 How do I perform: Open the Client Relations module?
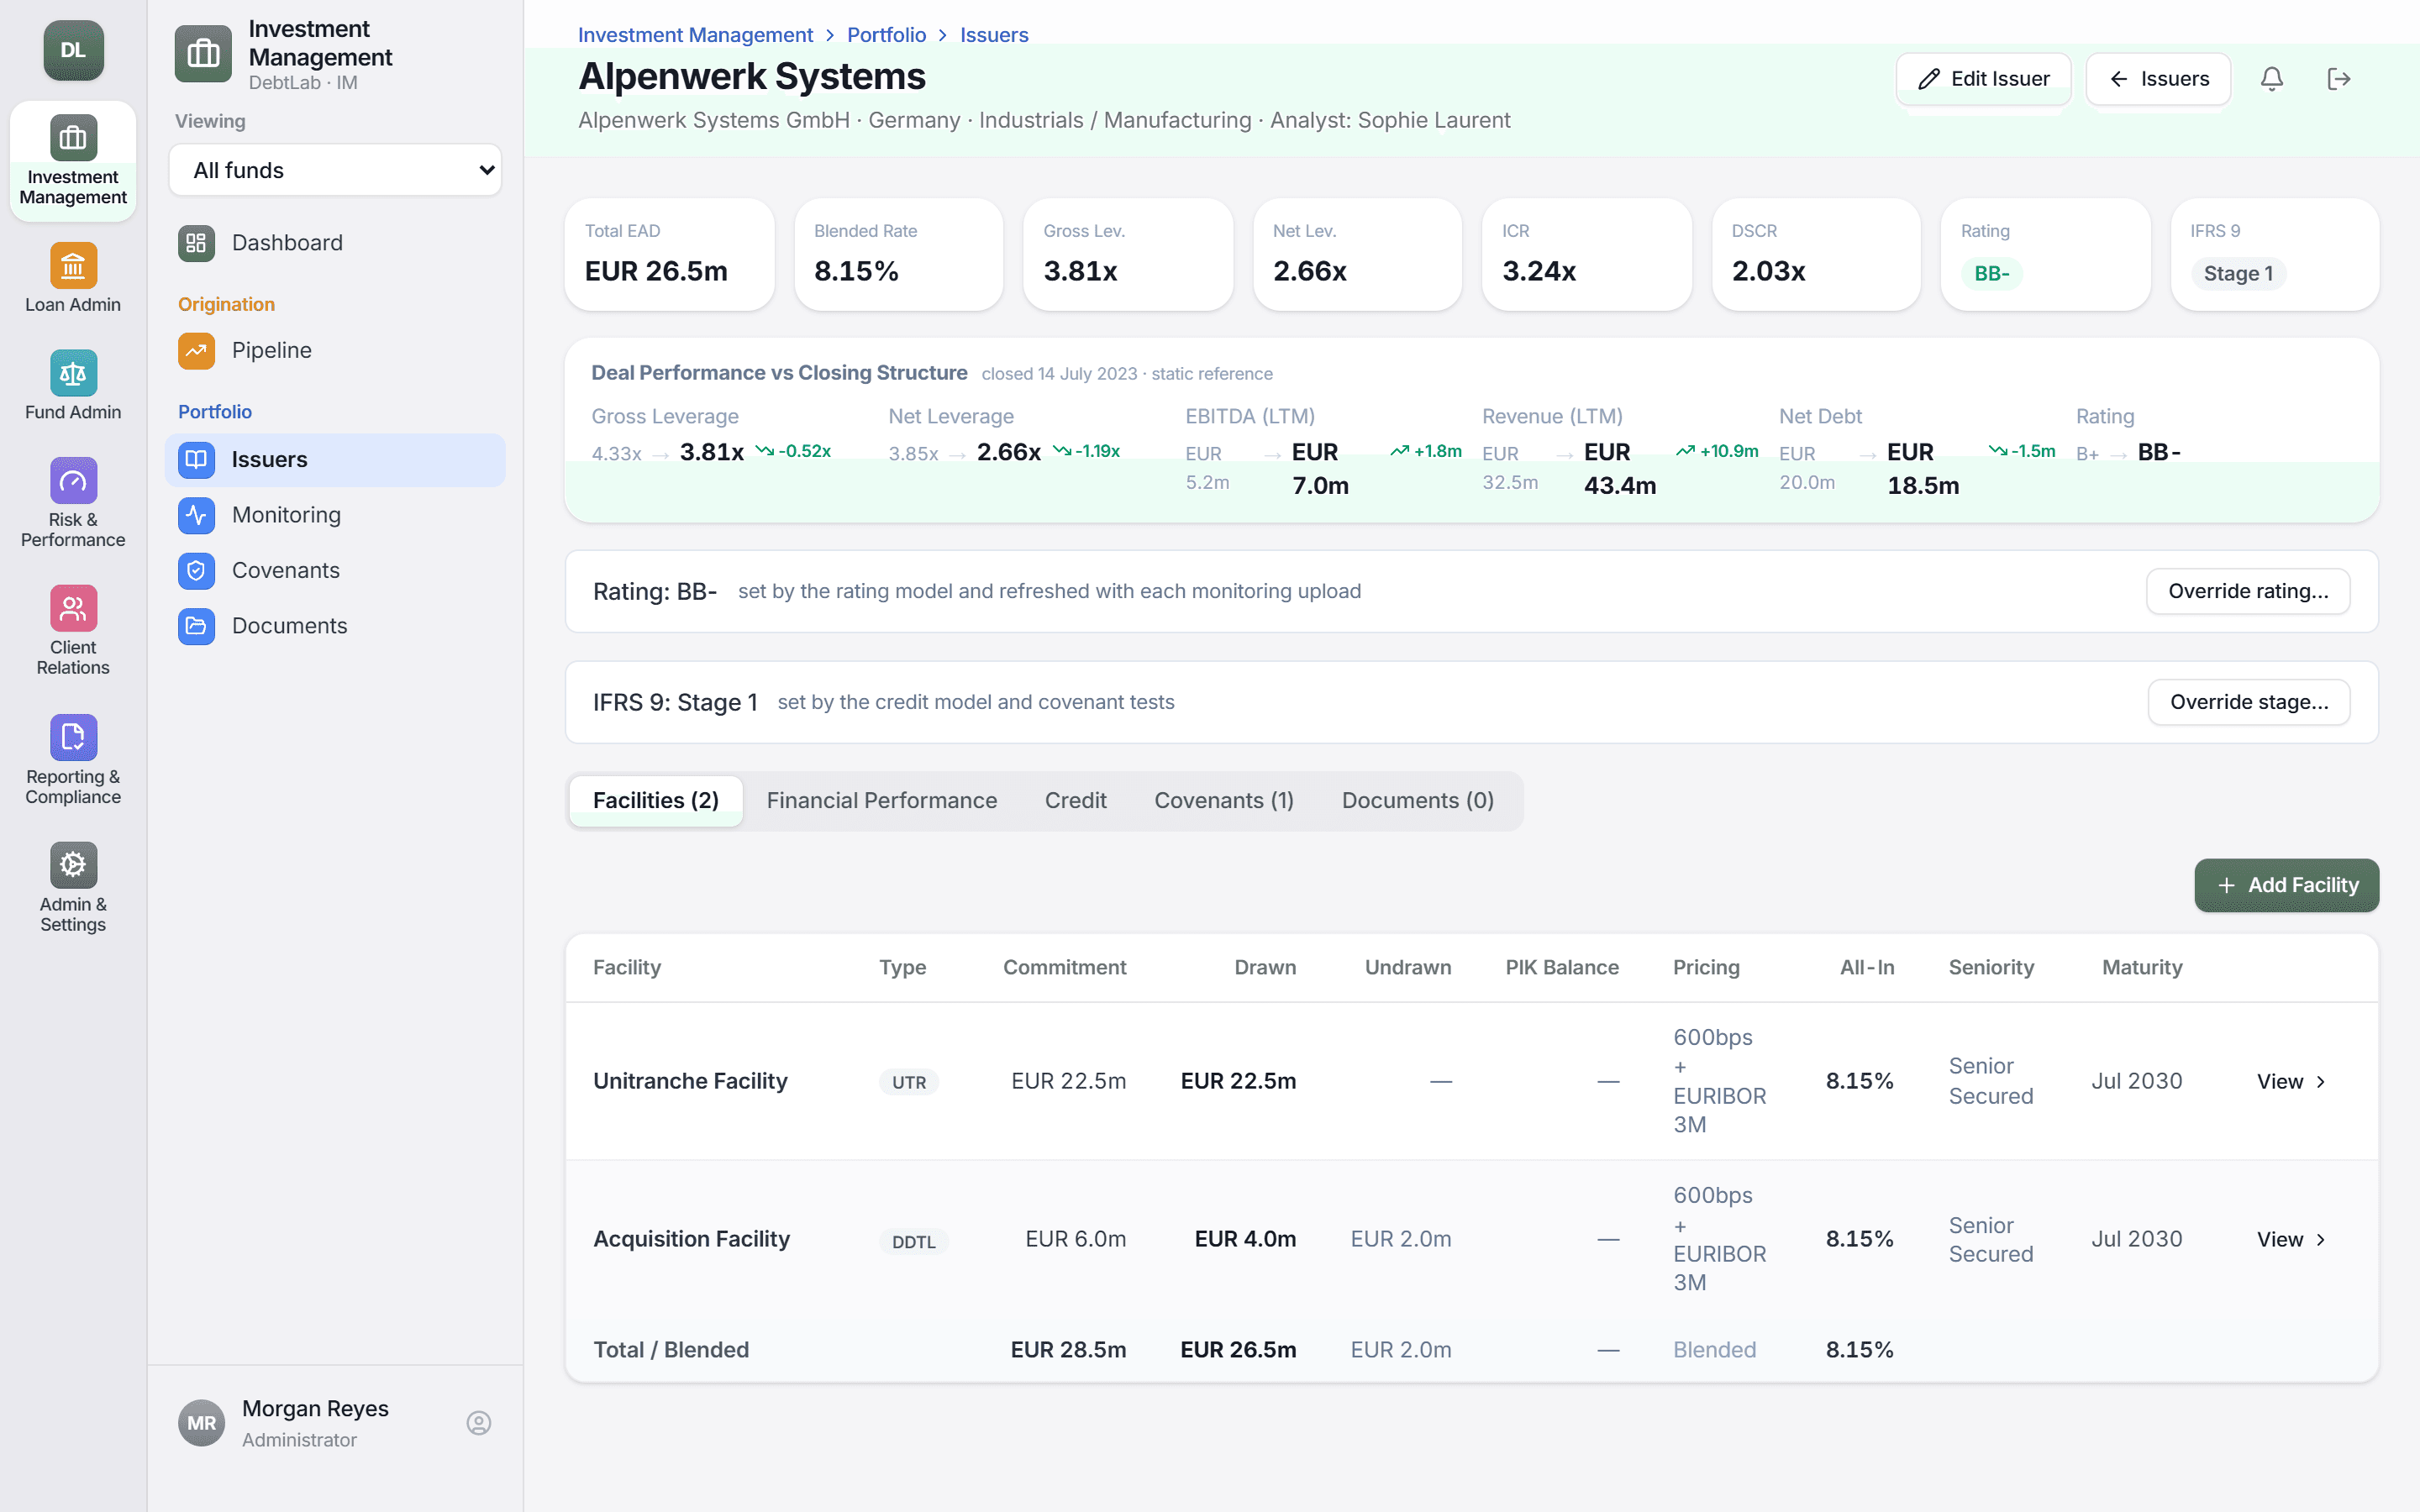click(x=73, y=630)
